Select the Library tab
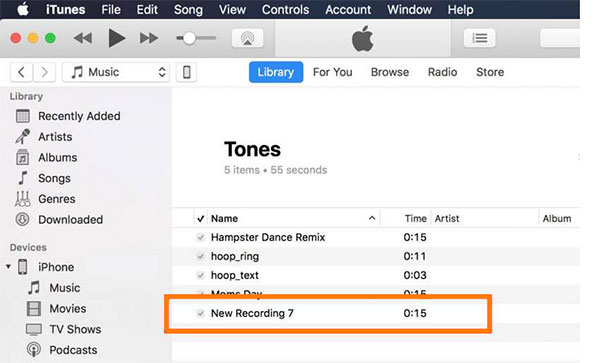This screenshot has width=600, height=363. tap(276, 72)
